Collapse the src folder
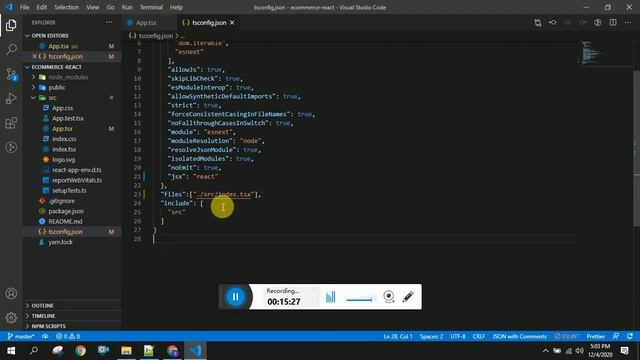Image resolution: width=640 pixels, height=360 pixels. [52, 98]
